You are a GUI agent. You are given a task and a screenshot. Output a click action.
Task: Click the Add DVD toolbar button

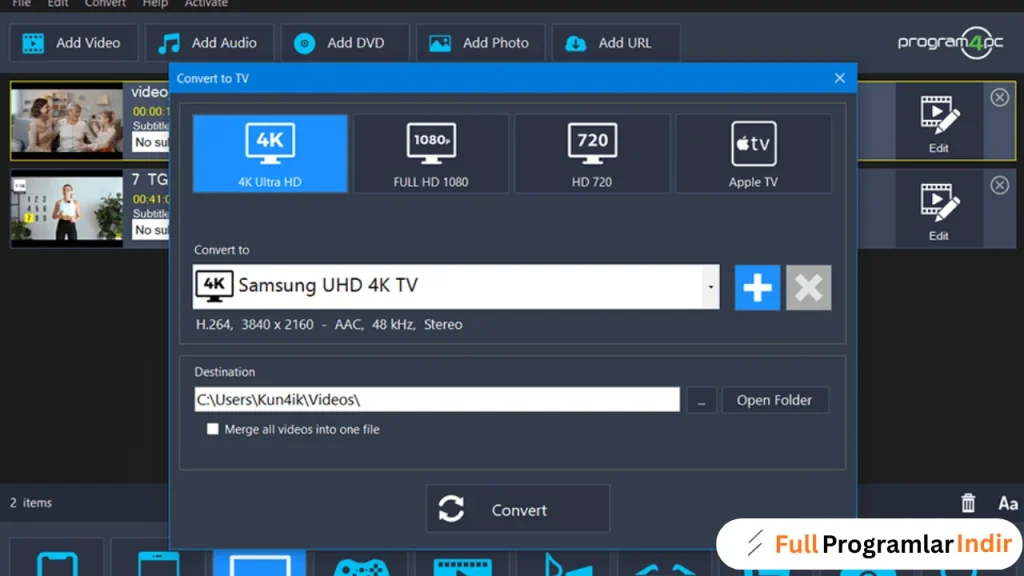coord(345,43)
